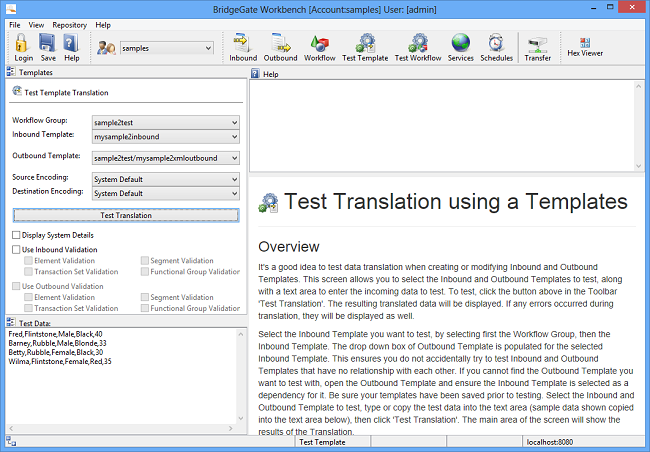Open the View menu
650x452 pixels.
coord(36,25)
